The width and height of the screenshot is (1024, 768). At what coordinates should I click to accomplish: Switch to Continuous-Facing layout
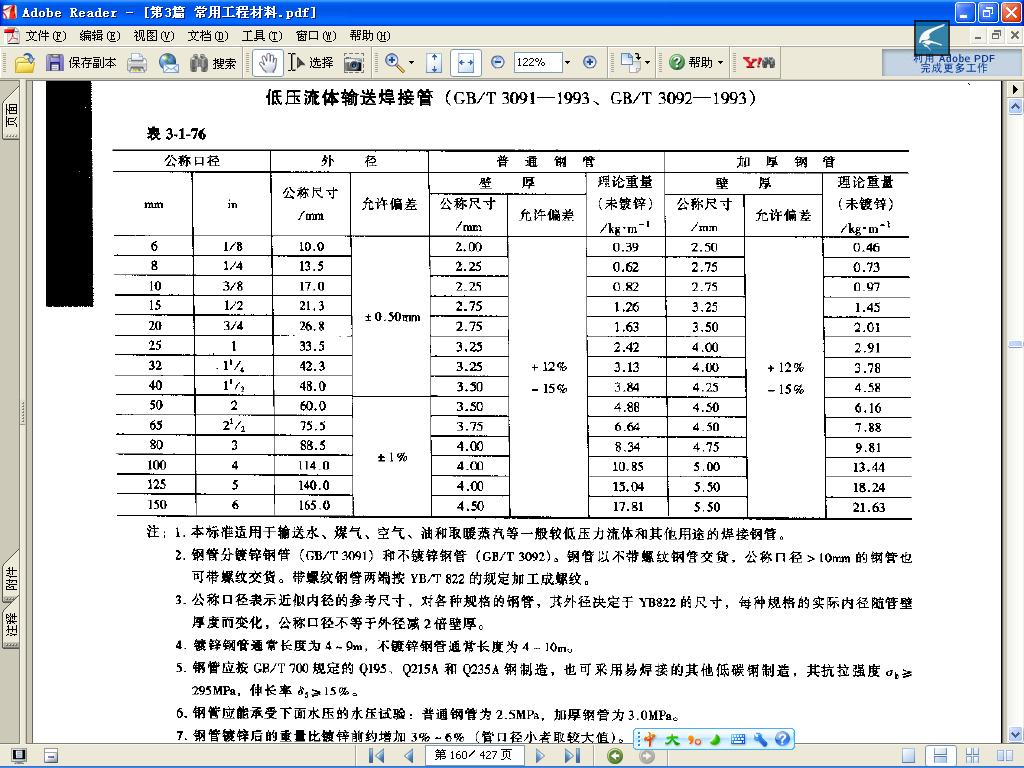973,756
